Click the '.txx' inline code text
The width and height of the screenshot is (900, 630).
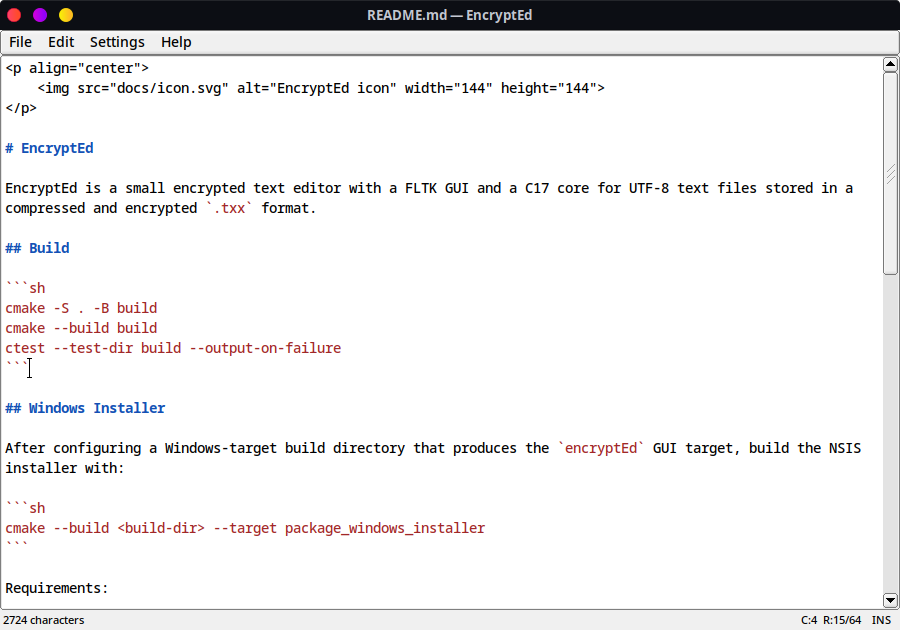click(x=229, y=208)
